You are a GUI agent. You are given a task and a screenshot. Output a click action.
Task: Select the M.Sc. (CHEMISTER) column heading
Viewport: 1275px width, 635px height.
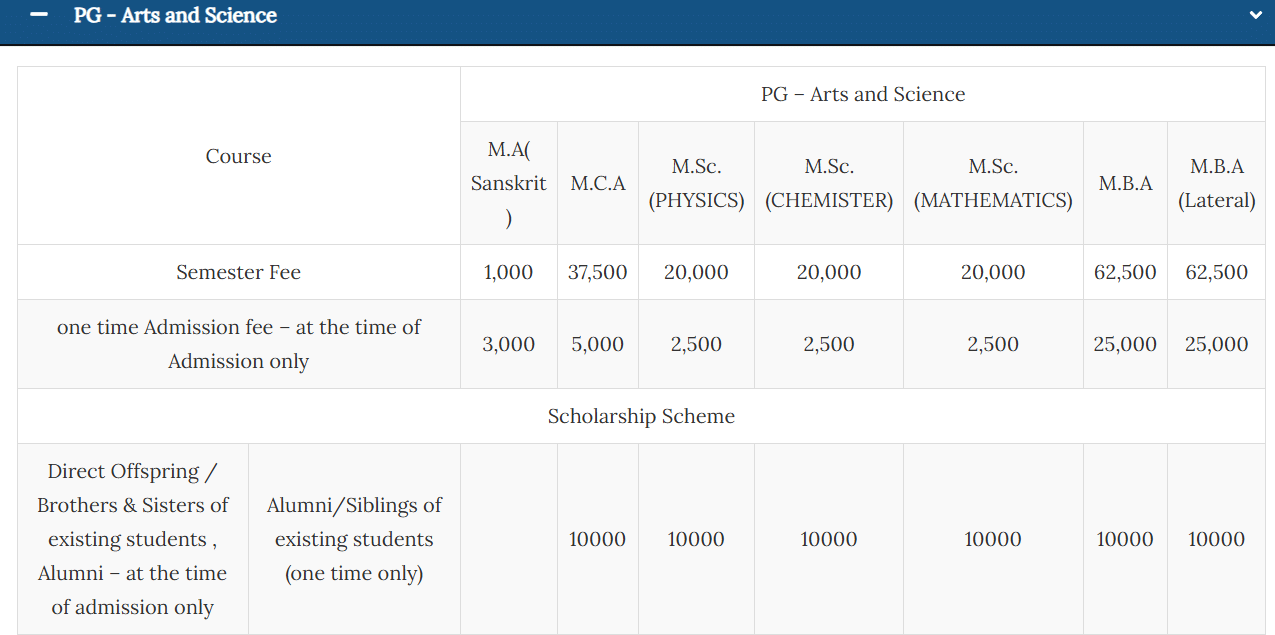pyautogui.click(x=829, y=183)
